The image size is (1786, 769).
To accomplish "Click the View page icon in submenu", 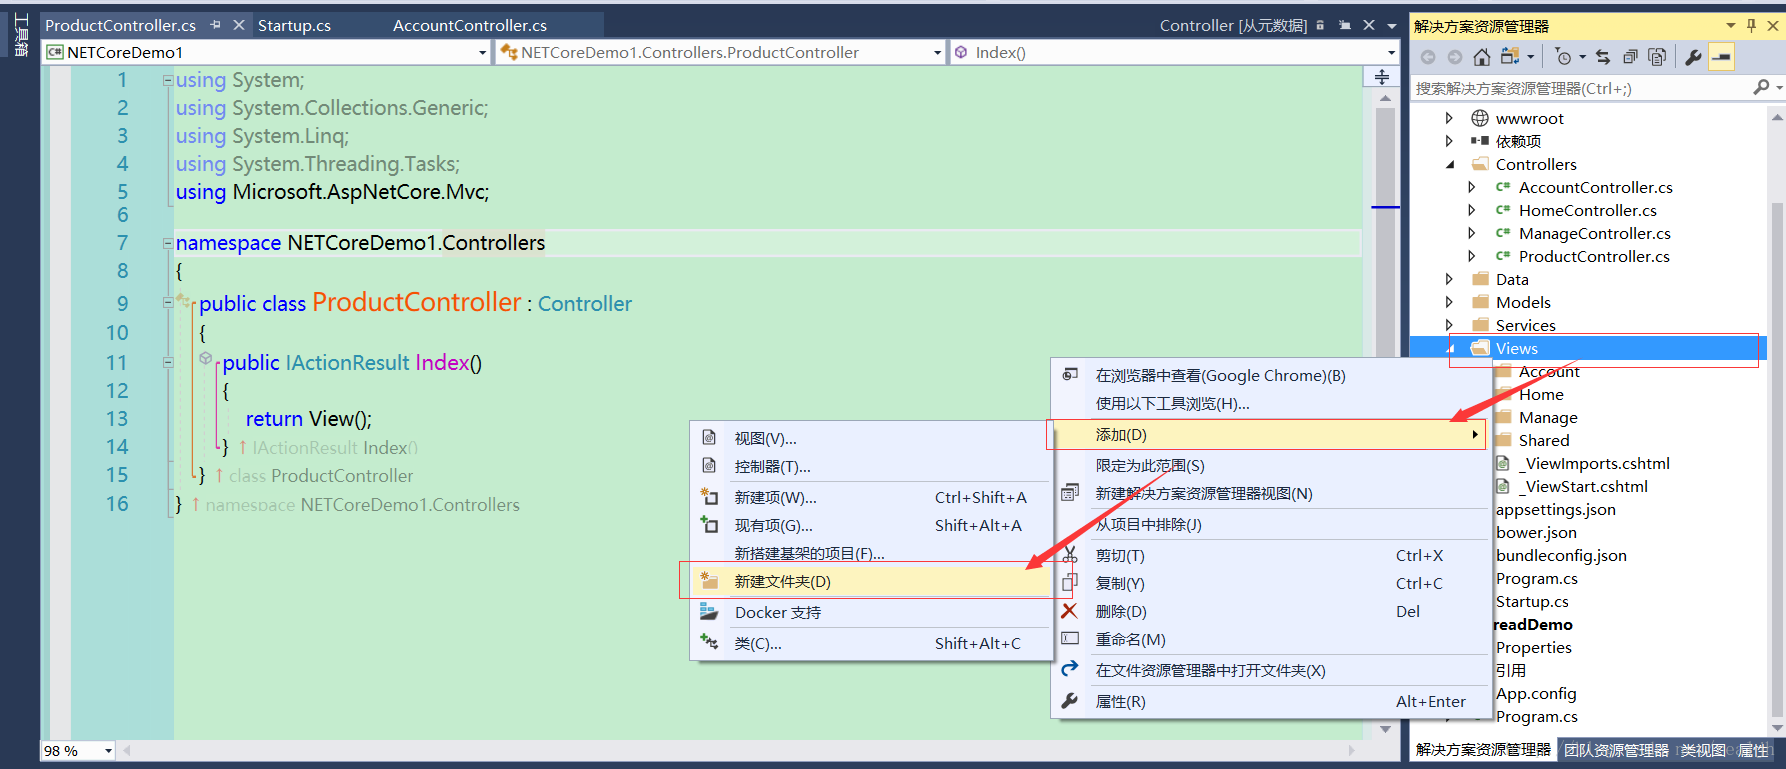I will [x=709, y=437].
